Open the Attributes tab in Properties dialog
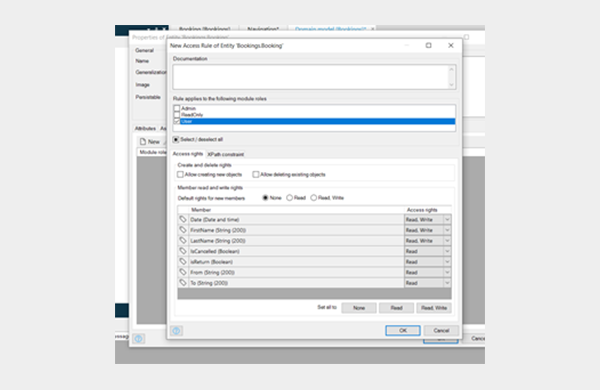 (145, 128)
